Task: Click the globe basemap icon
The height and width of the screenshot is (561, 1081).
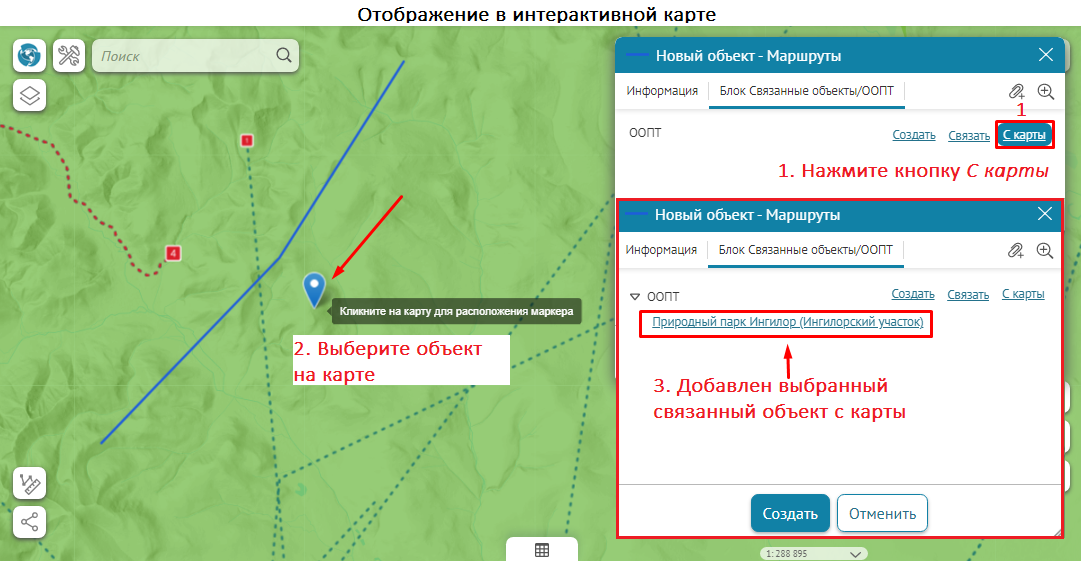Action: 29,56
